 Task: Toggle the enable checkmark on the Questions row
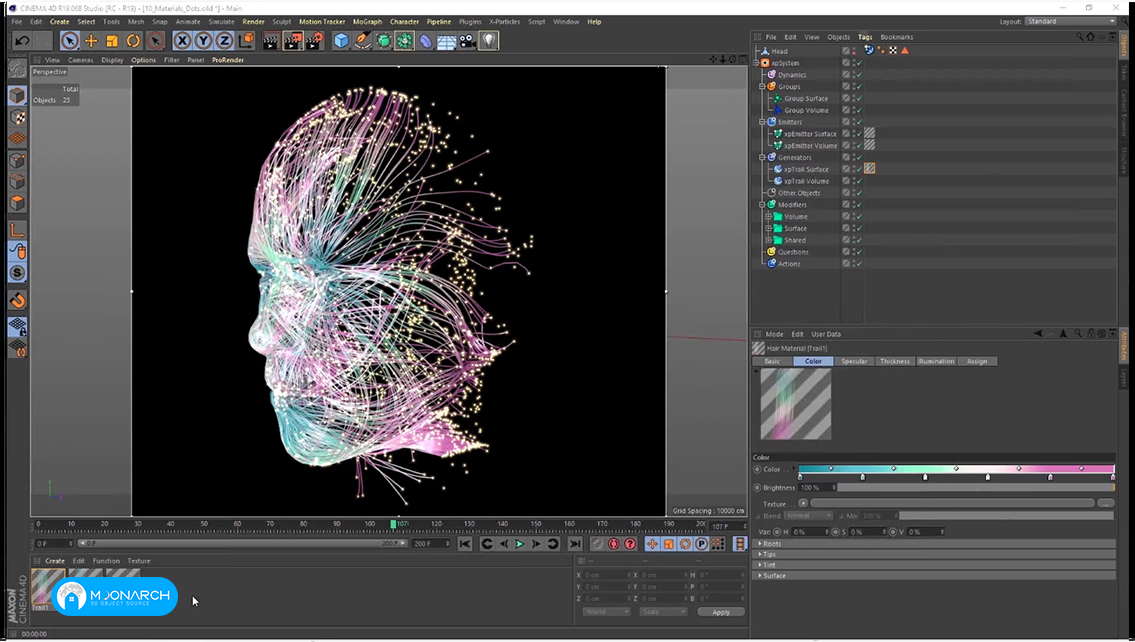click(x=859, y=252)
